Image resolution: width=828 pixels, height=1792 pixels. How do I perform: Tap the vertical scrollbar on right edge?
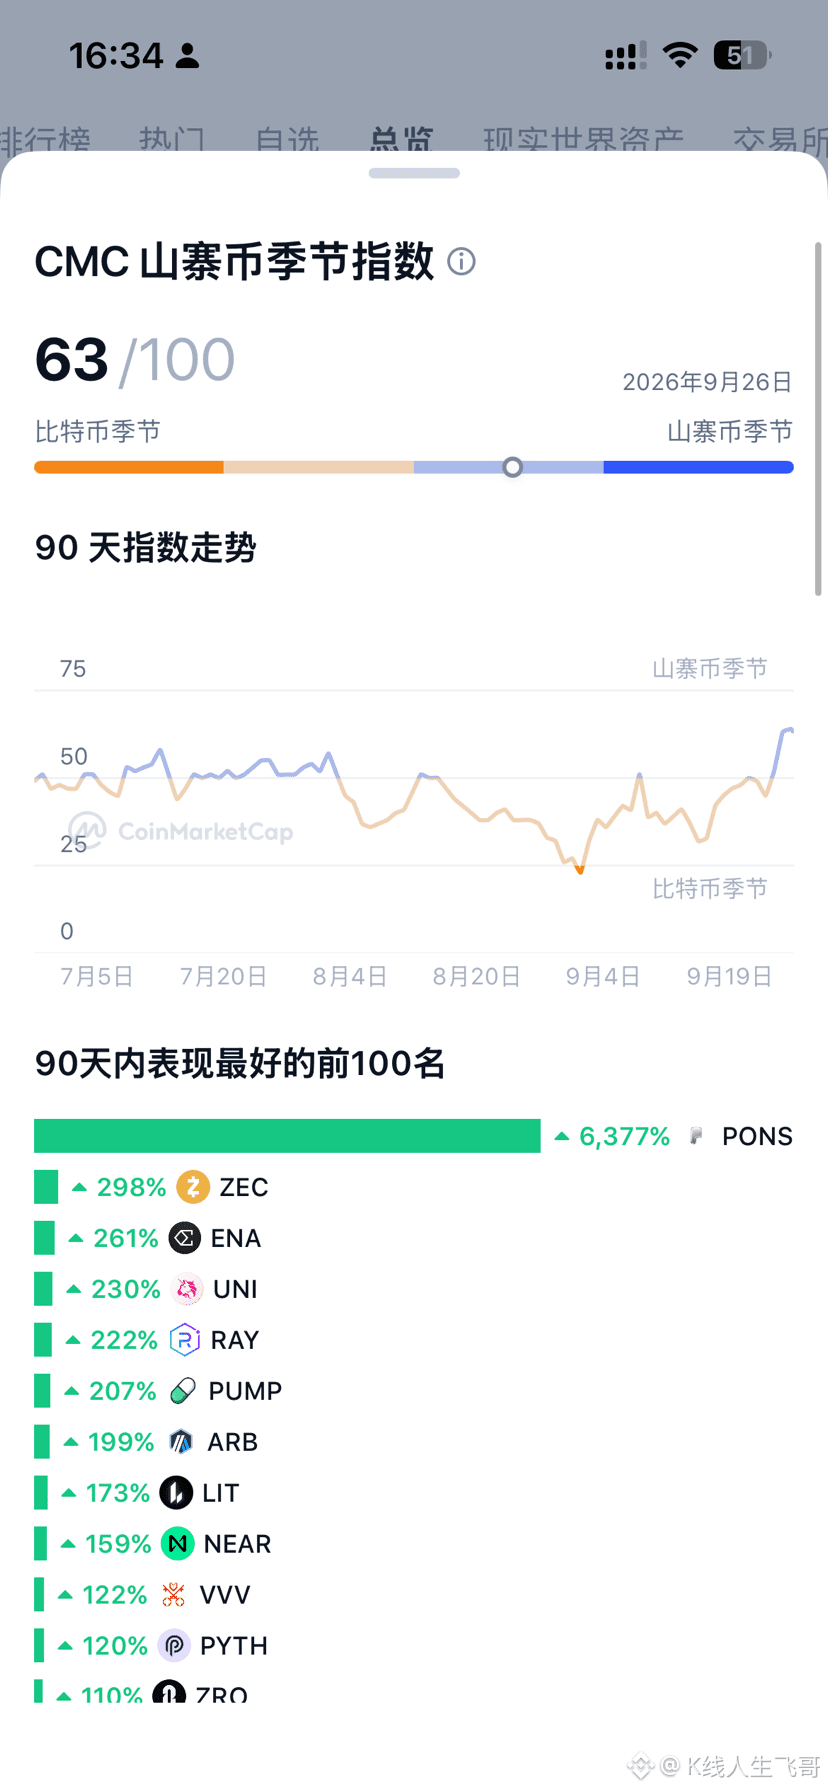(818, 419)
